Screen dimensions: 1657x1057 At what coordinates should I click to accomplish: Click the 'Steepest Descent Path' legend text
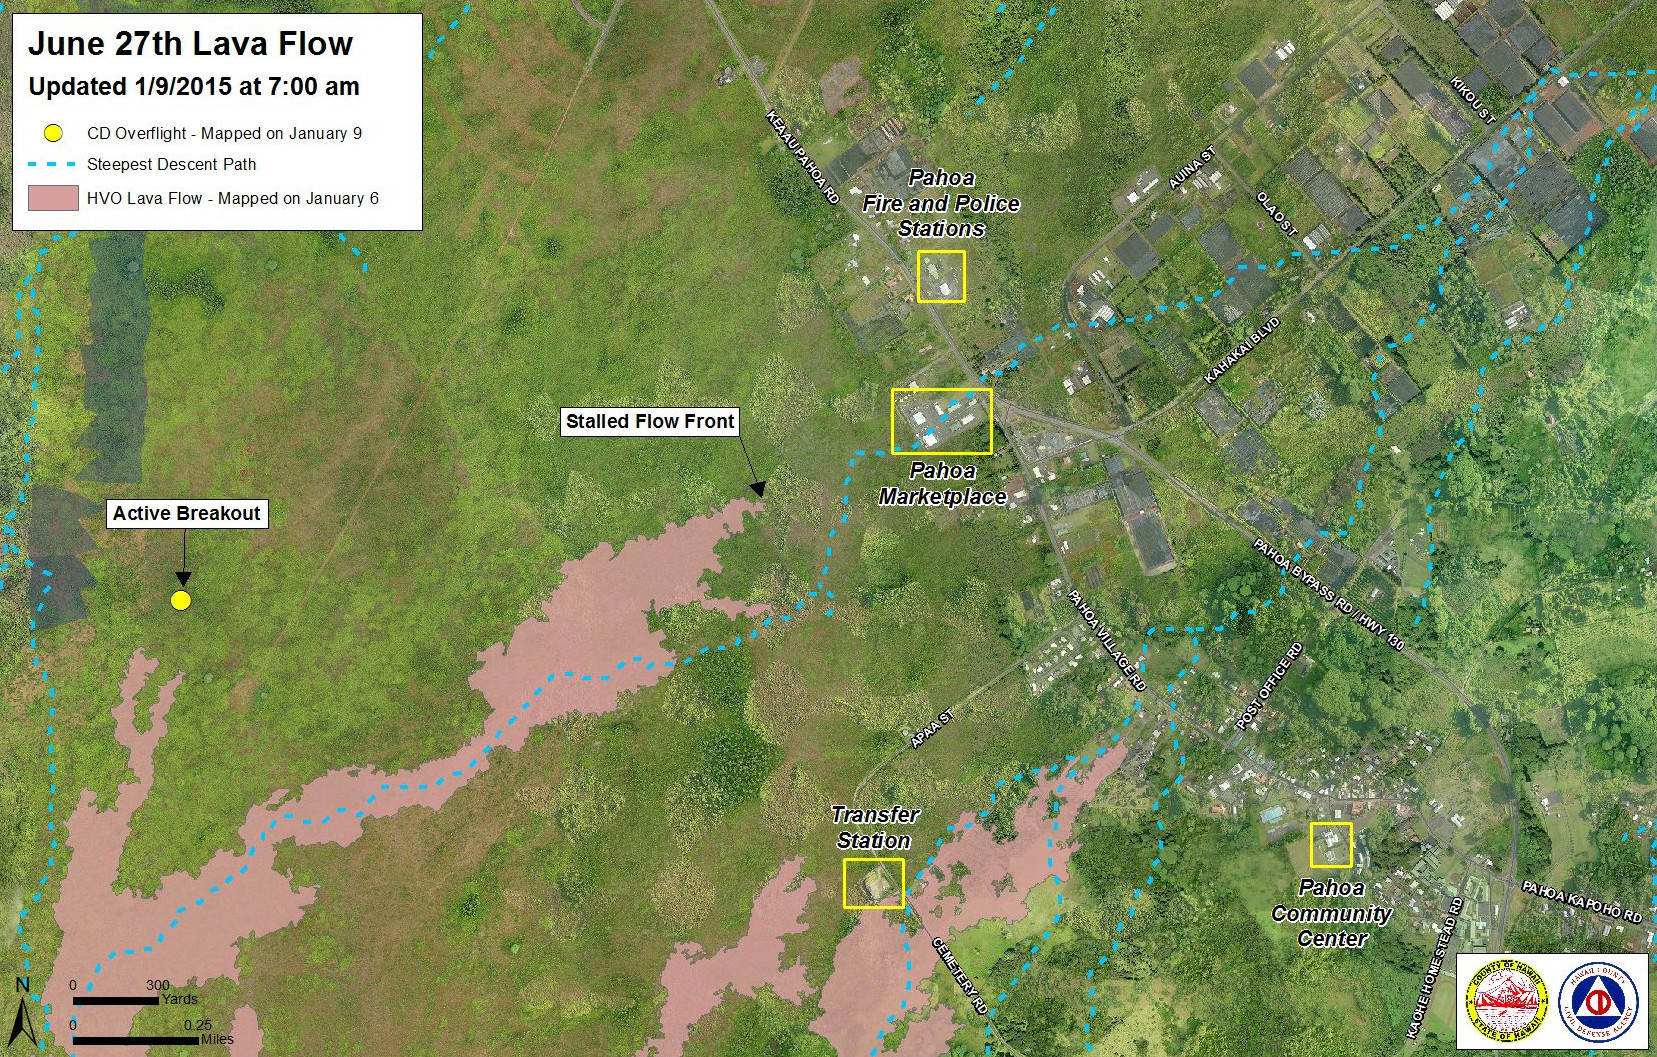[x=171, y=164]
